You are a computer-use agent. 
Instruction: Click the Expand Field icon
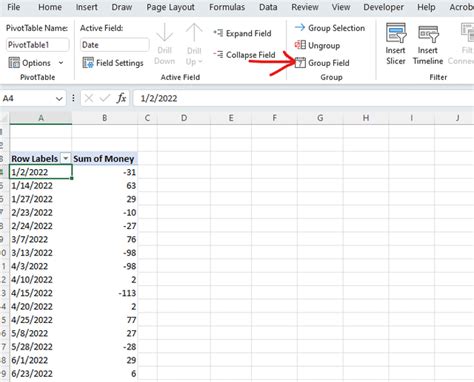(x=218, y=33)
